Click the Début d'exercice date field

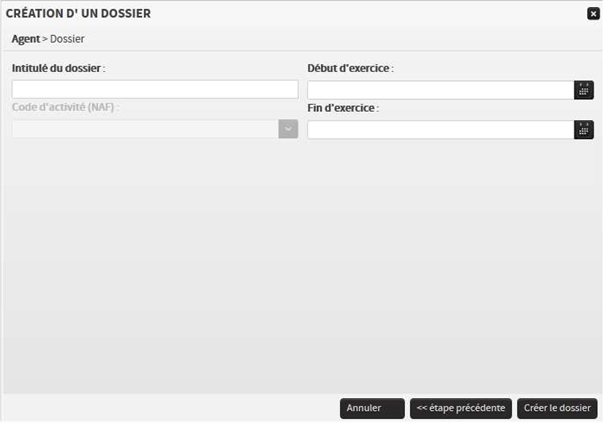click(441, 90)
